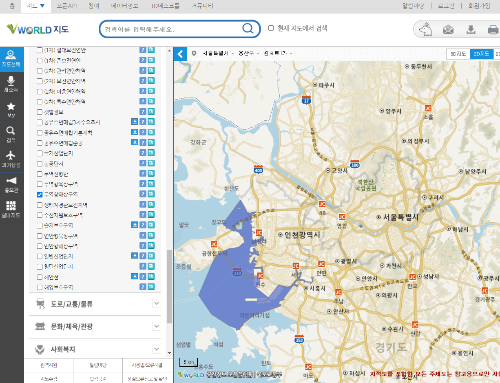Viewport: 500px width, 383px height.
Task: Click dark-blue icon on 습지보호구역 row
Action: pos(134,225)
